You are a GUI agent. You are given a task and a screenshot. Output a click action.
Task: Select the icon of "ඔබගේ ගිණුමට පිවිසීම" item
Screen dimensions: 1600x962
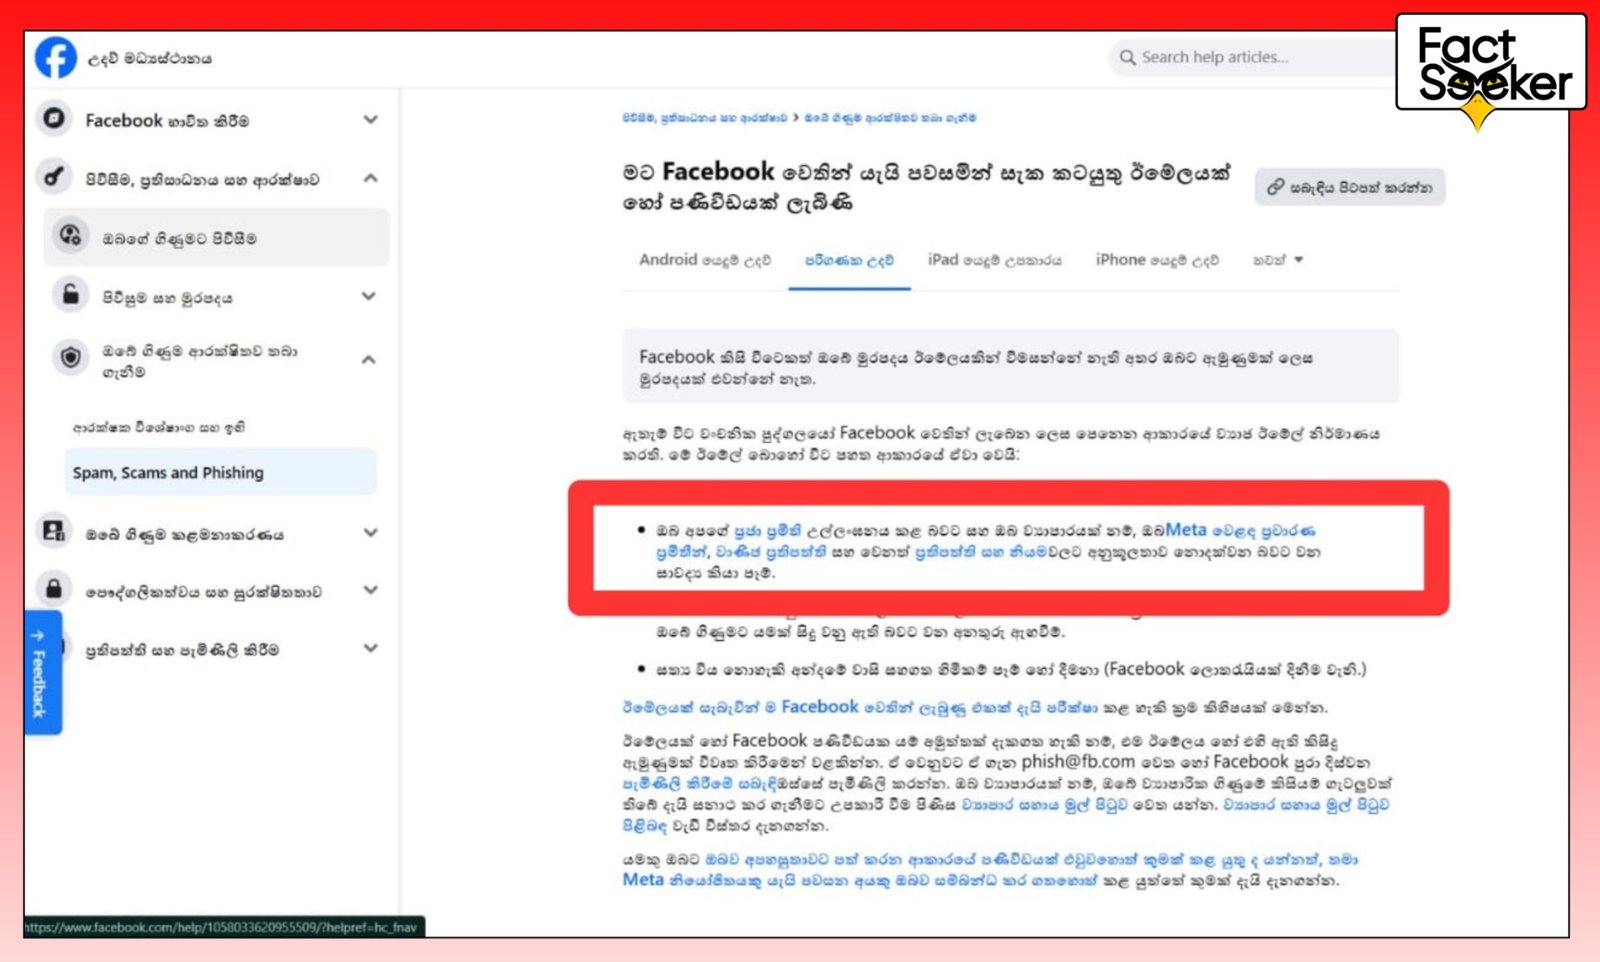tap(71, 236)
